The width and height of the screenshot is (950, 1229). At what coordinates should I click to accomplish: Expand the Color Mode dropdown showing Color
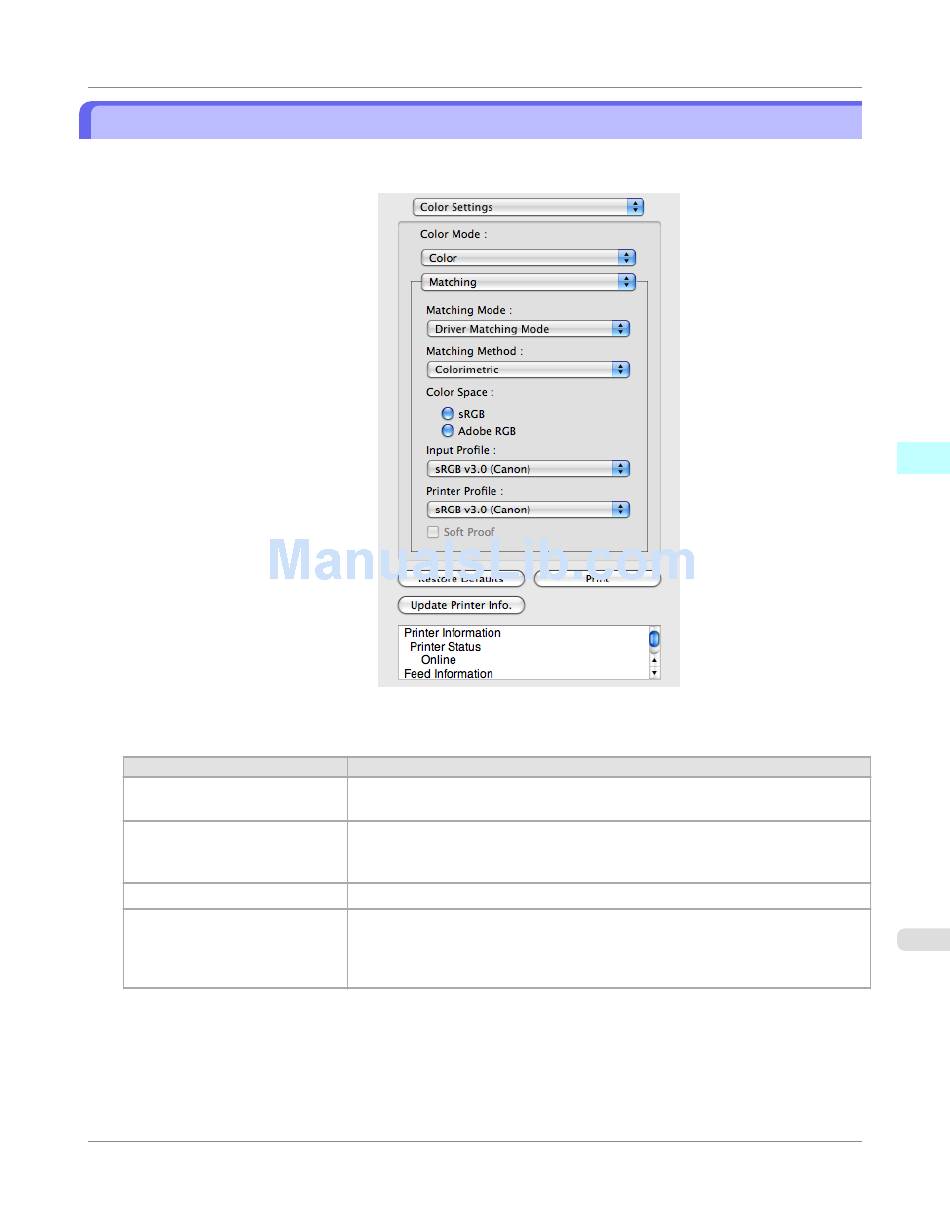[528, 258]
